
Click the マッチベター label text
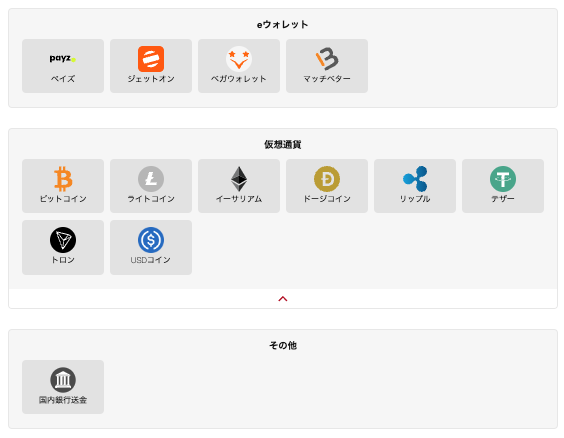tap(327, 79)
